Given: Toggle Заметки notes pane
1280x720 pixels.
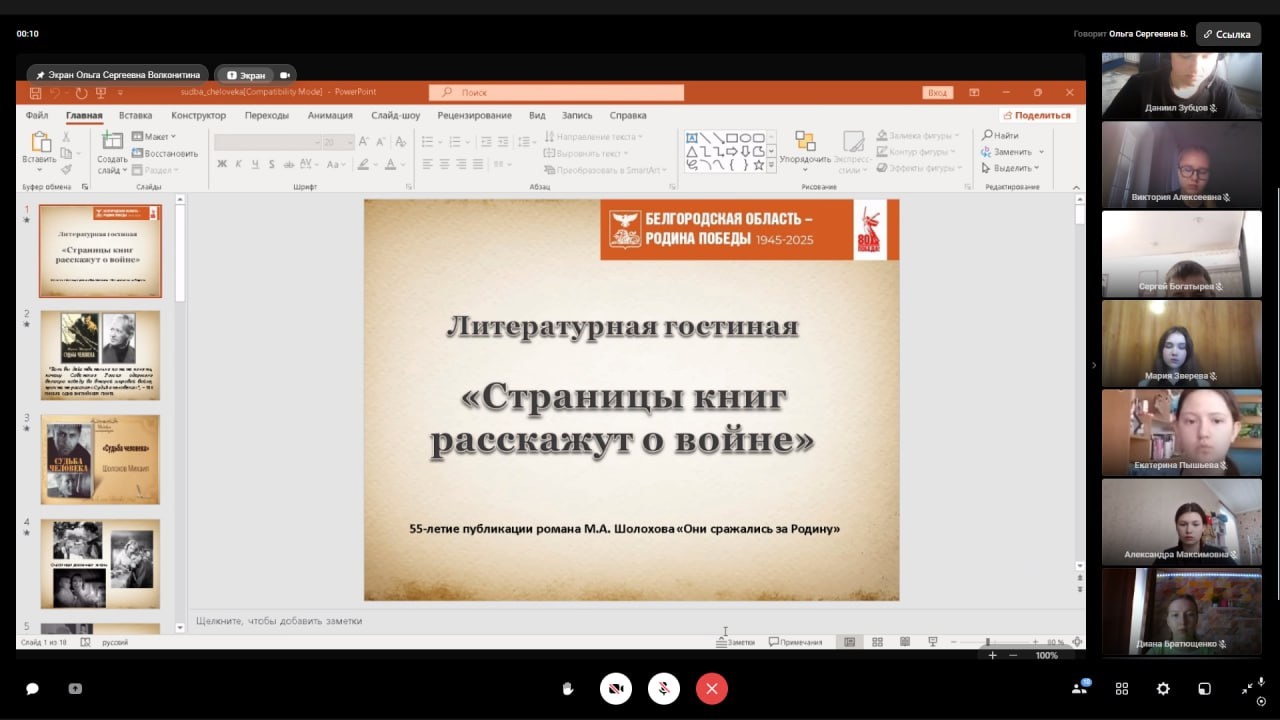Looking at the screenshot, I should tap(736, 642).
